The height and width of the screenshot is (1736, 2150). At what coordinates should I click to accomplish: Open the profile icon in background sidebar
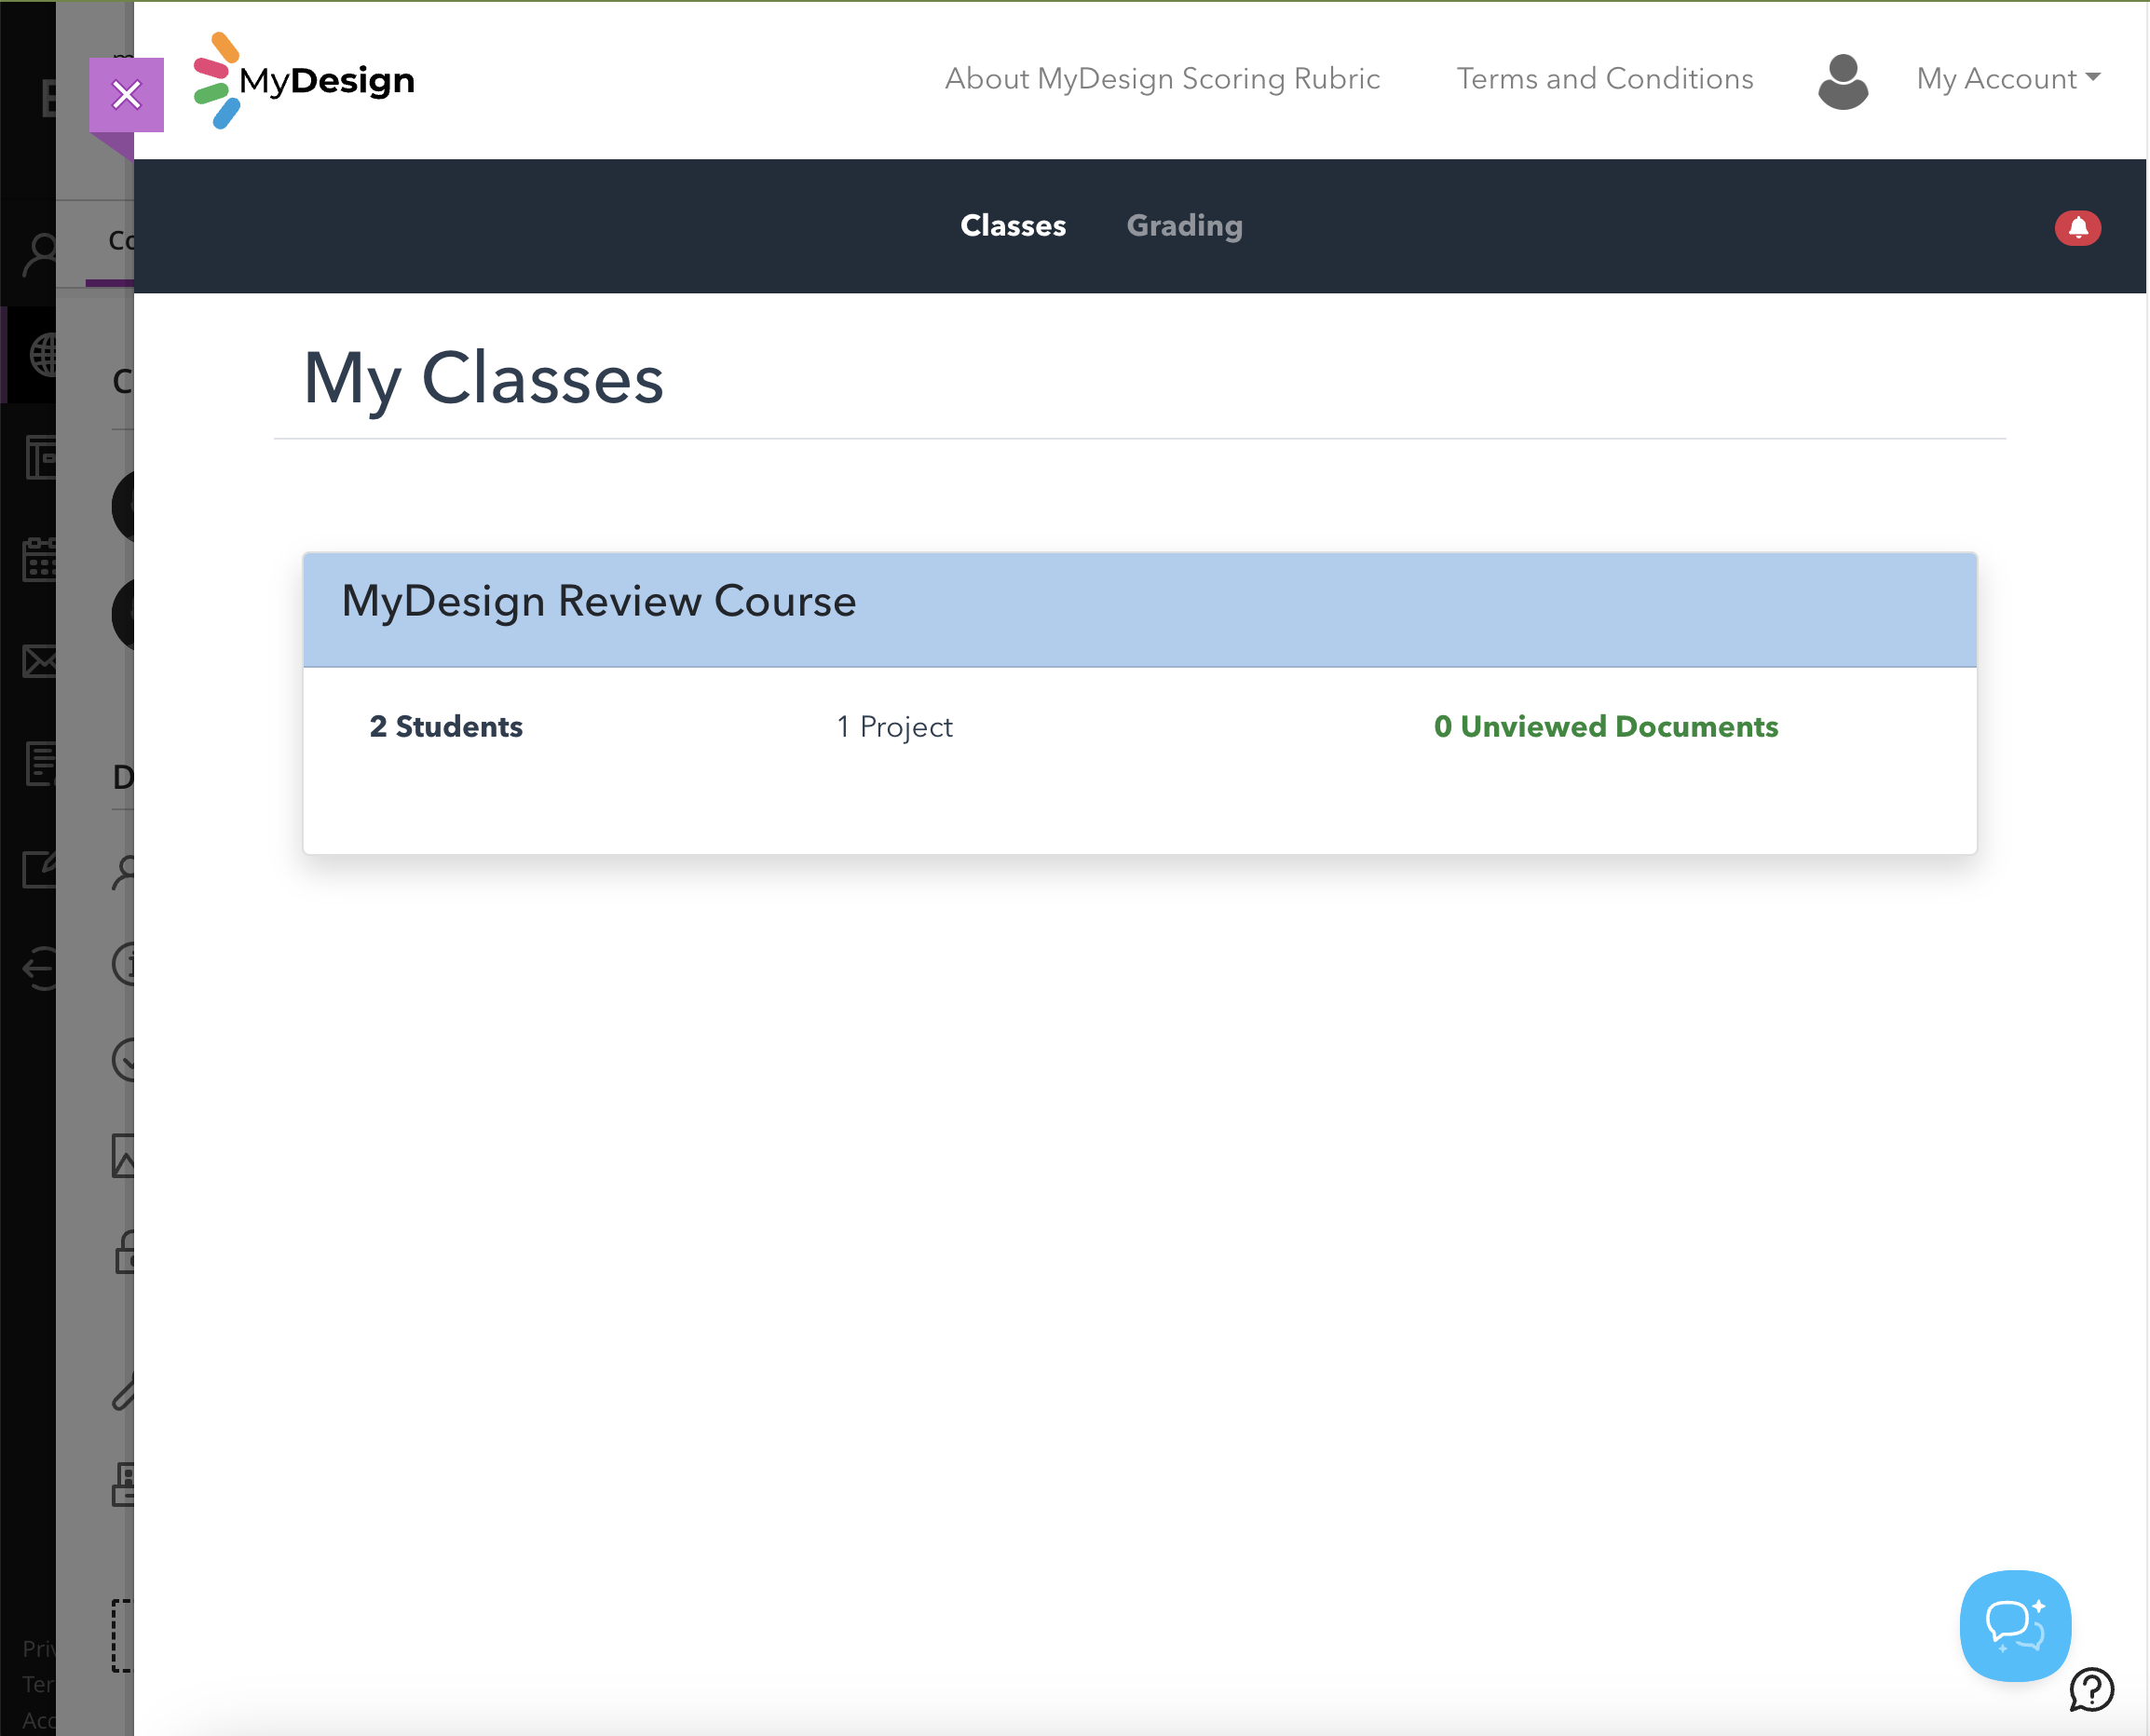[40, 255]
